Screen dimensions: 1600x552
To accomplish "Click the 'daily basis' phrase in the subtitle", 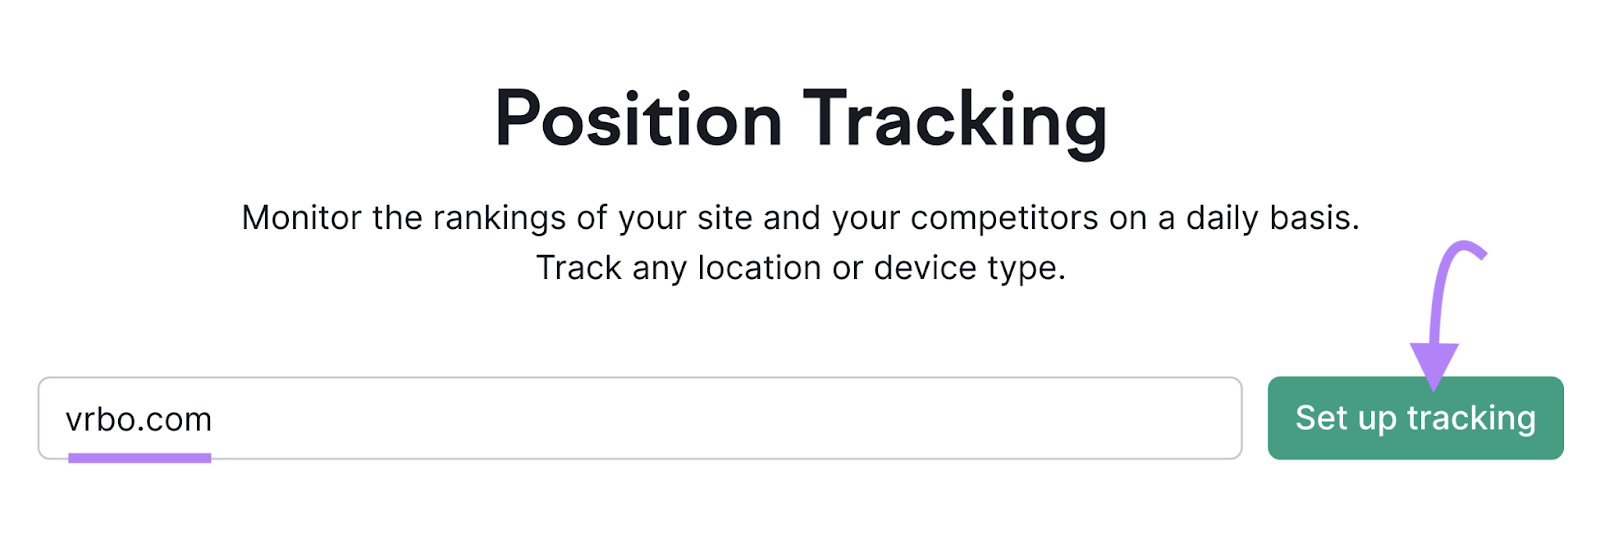I will (1272, 218).
